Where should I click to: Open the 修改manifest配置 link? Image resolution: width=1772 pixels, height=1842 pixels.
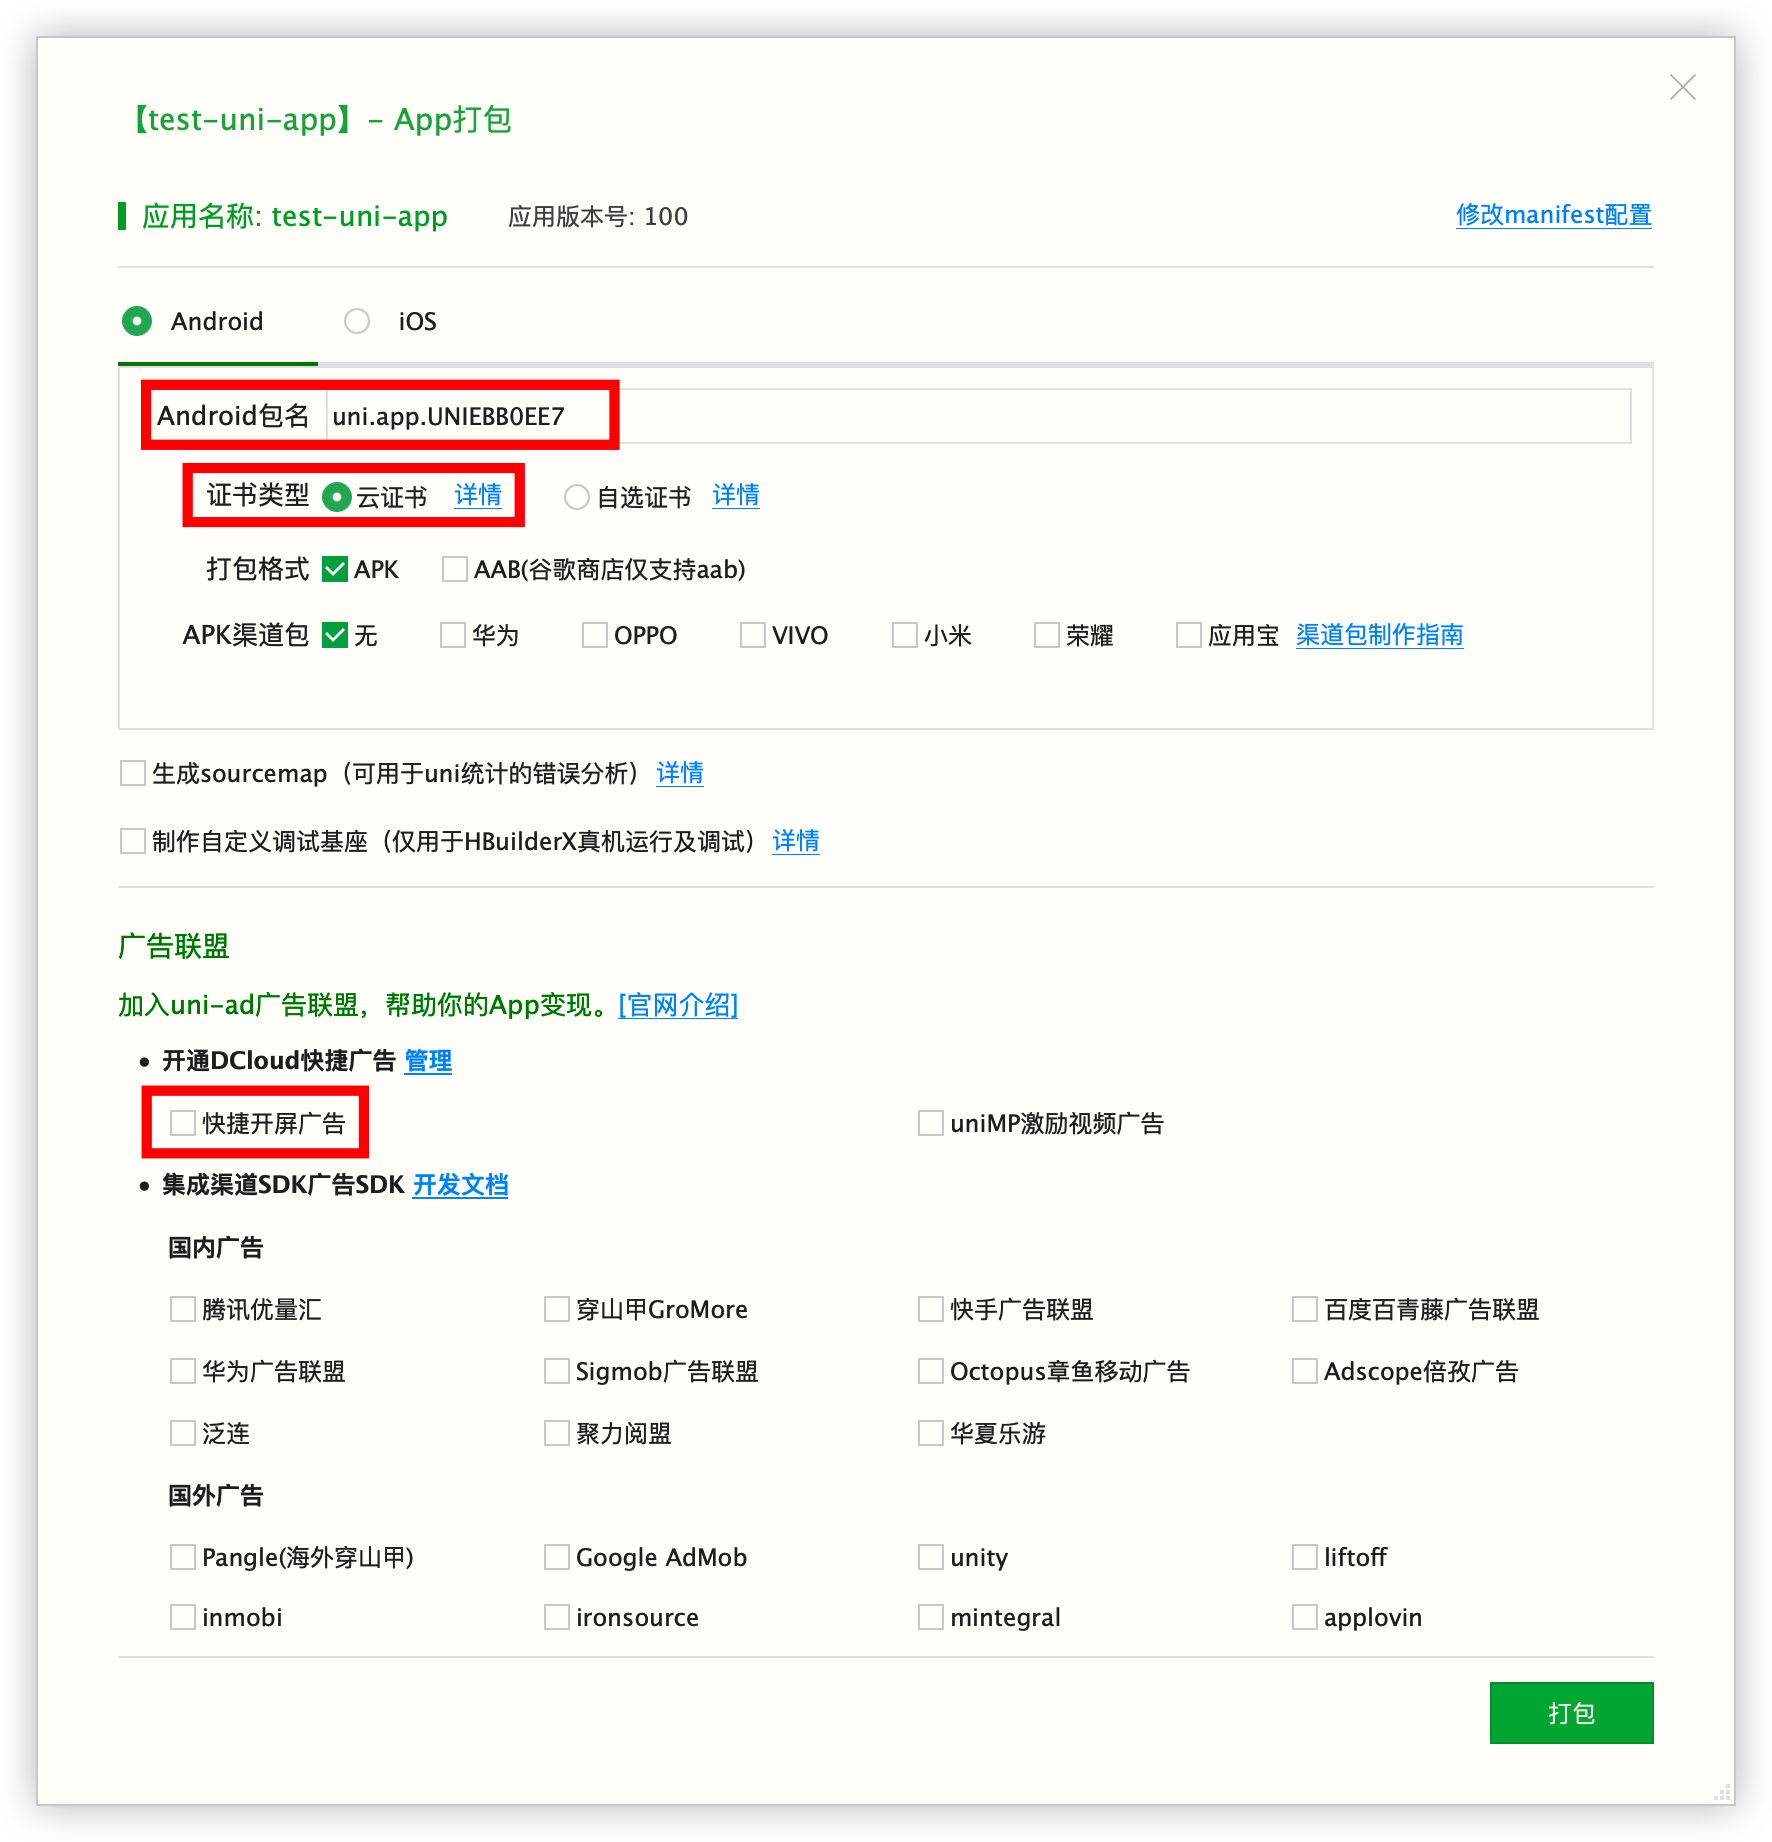(1552, 215)
